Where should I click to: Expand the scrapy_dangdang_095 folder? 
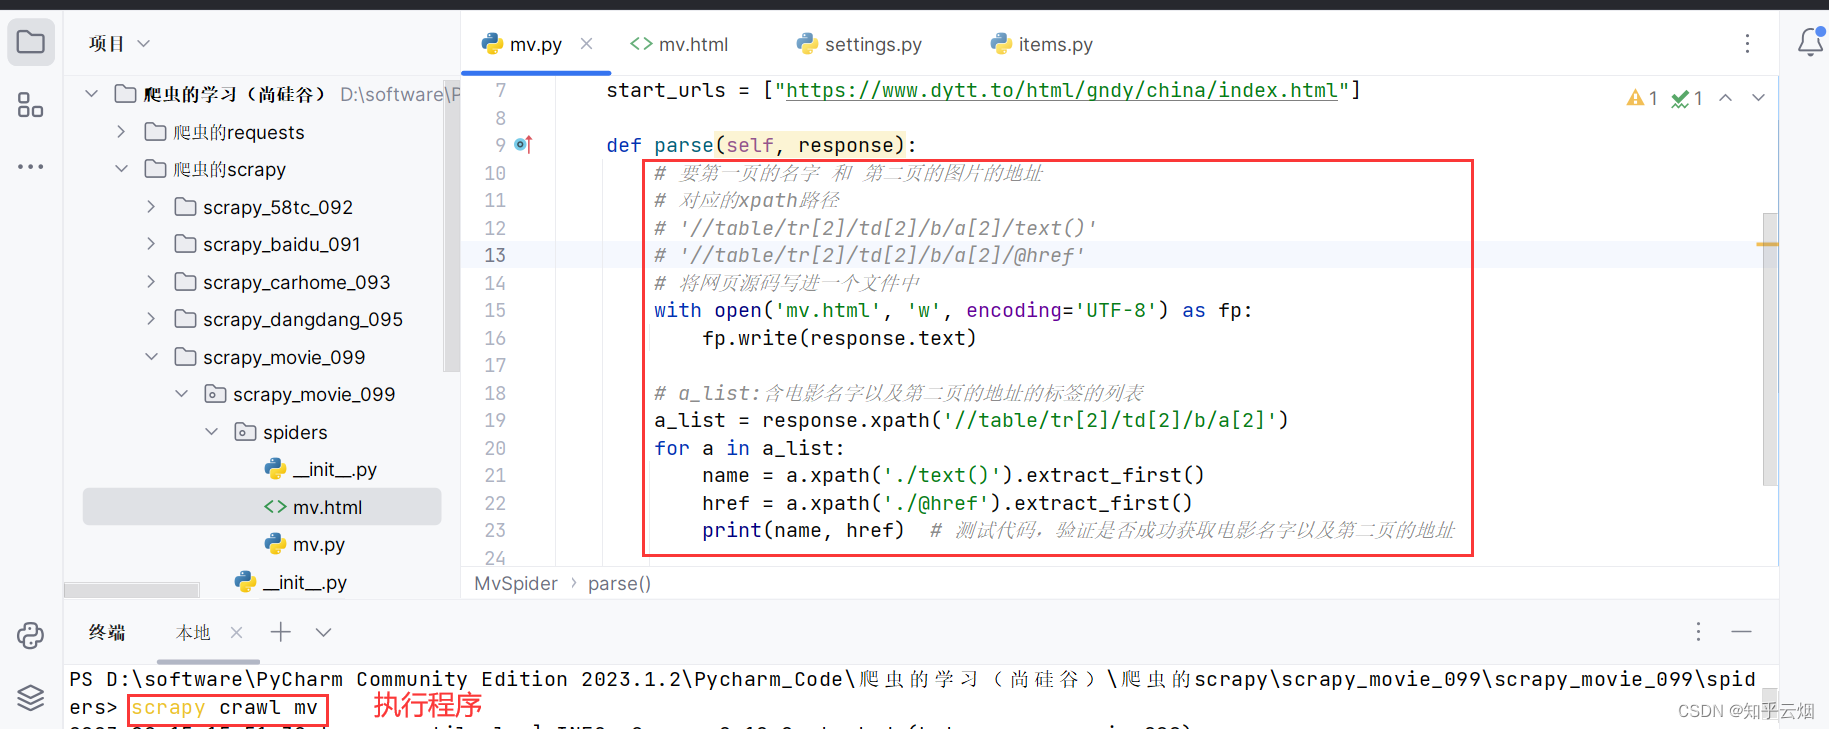pos(151,319)
